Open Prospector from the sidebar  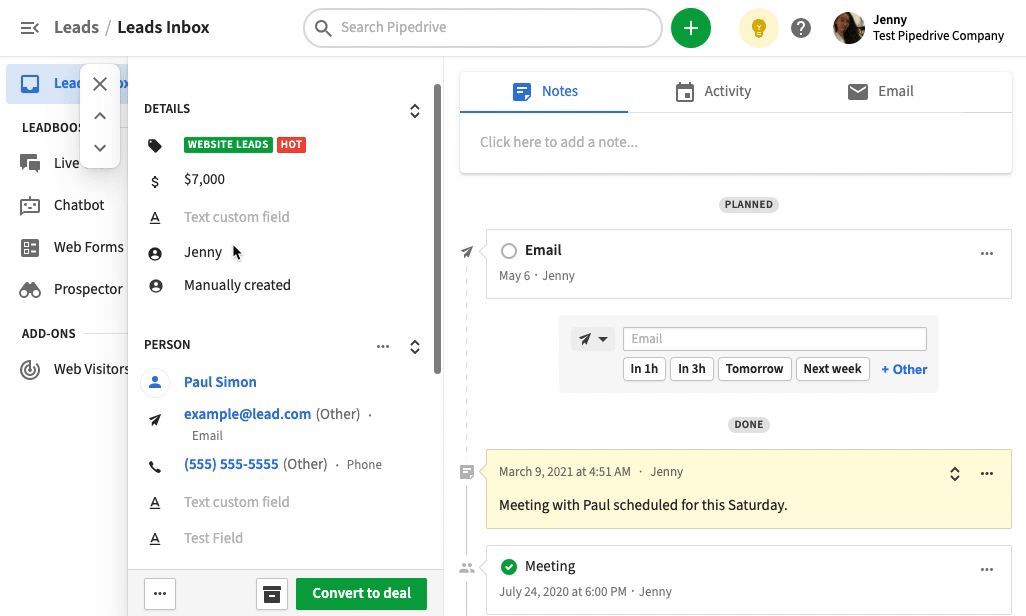click(88, 289)
